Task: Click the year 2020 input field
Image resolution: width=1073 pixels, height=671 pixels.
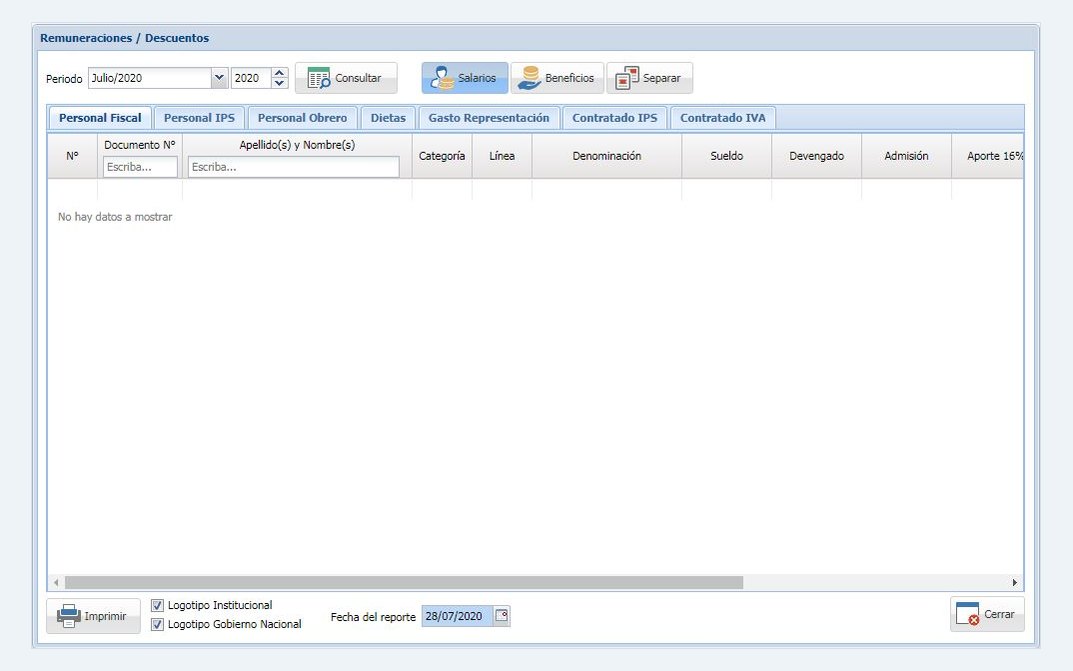Action: (251, 78)
